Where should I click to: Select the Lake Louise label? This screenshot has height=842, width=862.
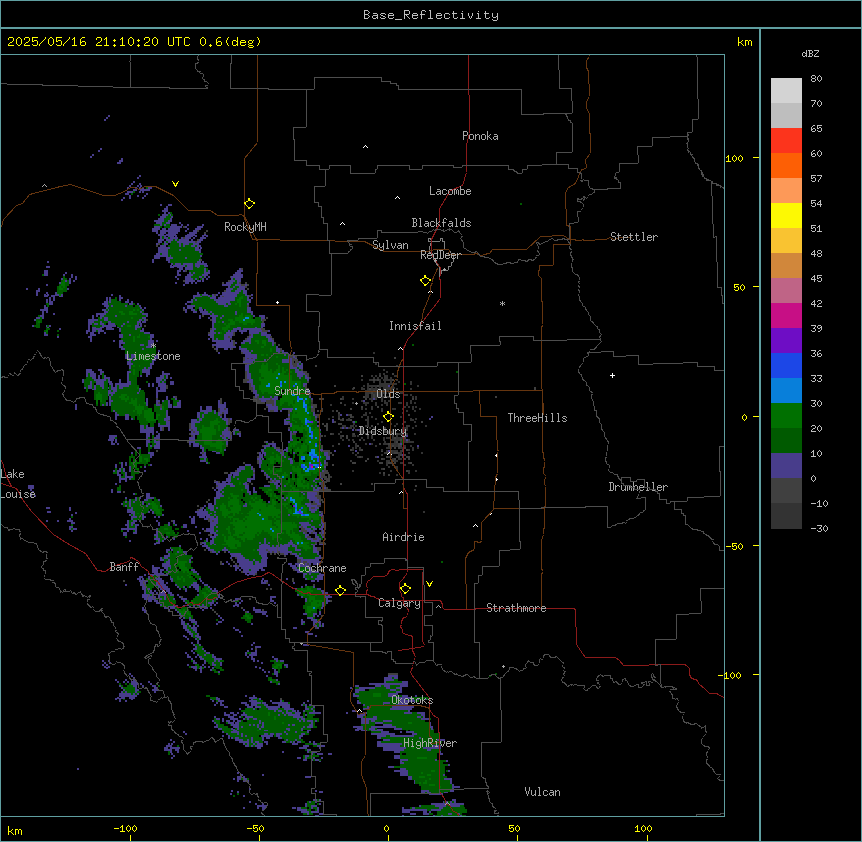click(x=18, y=484)
